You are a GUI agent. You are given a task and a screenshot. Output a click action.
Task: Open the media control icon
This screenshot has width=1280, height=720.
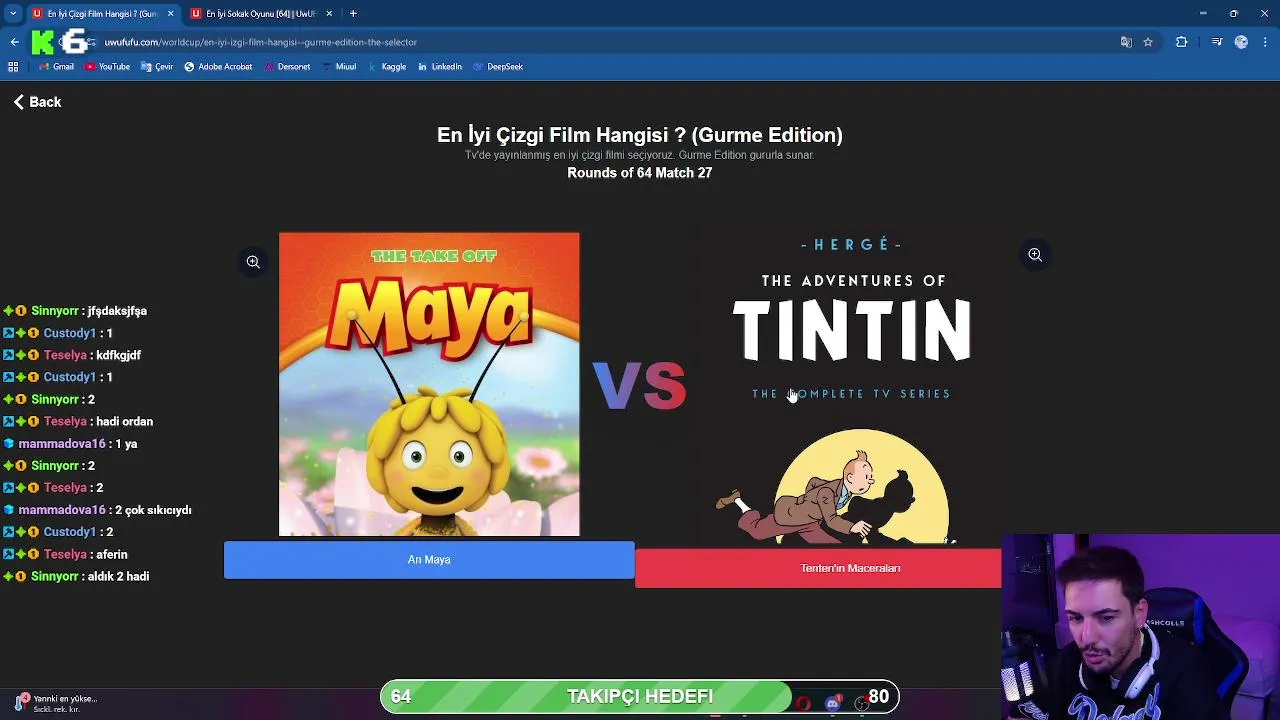1217,42
